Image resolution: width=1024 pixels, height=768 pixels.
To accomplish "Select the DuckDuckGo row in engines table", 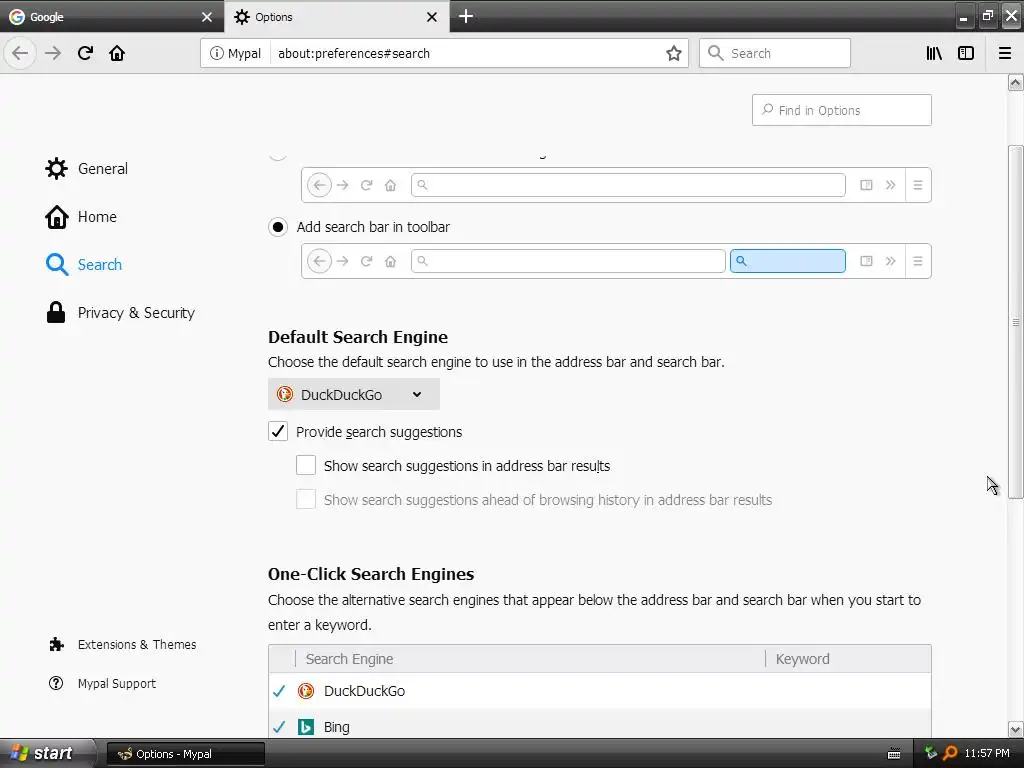I will pos(600,691).
